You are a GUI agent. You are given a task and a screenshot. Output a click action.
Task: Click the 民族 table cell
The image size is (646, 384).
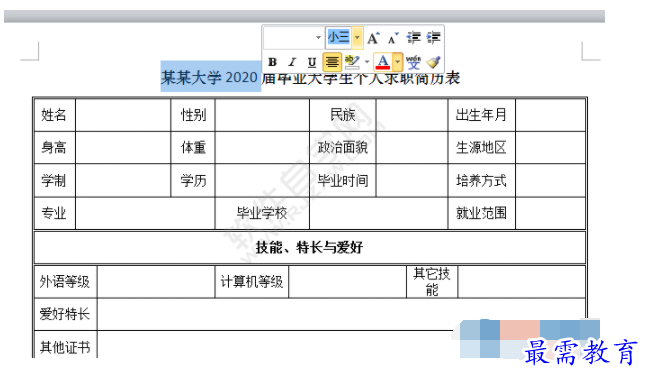[x=342, y=115]
